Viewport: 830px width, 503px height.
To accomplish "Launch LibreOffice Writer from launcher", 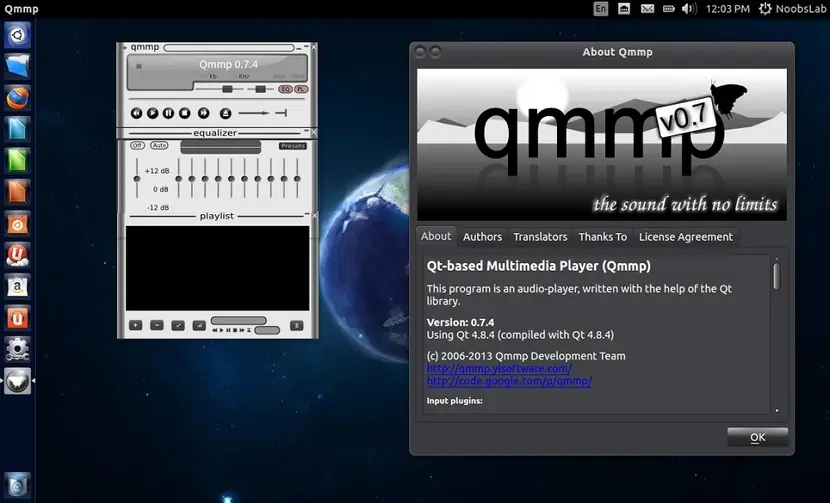I will tap(17, 129).
